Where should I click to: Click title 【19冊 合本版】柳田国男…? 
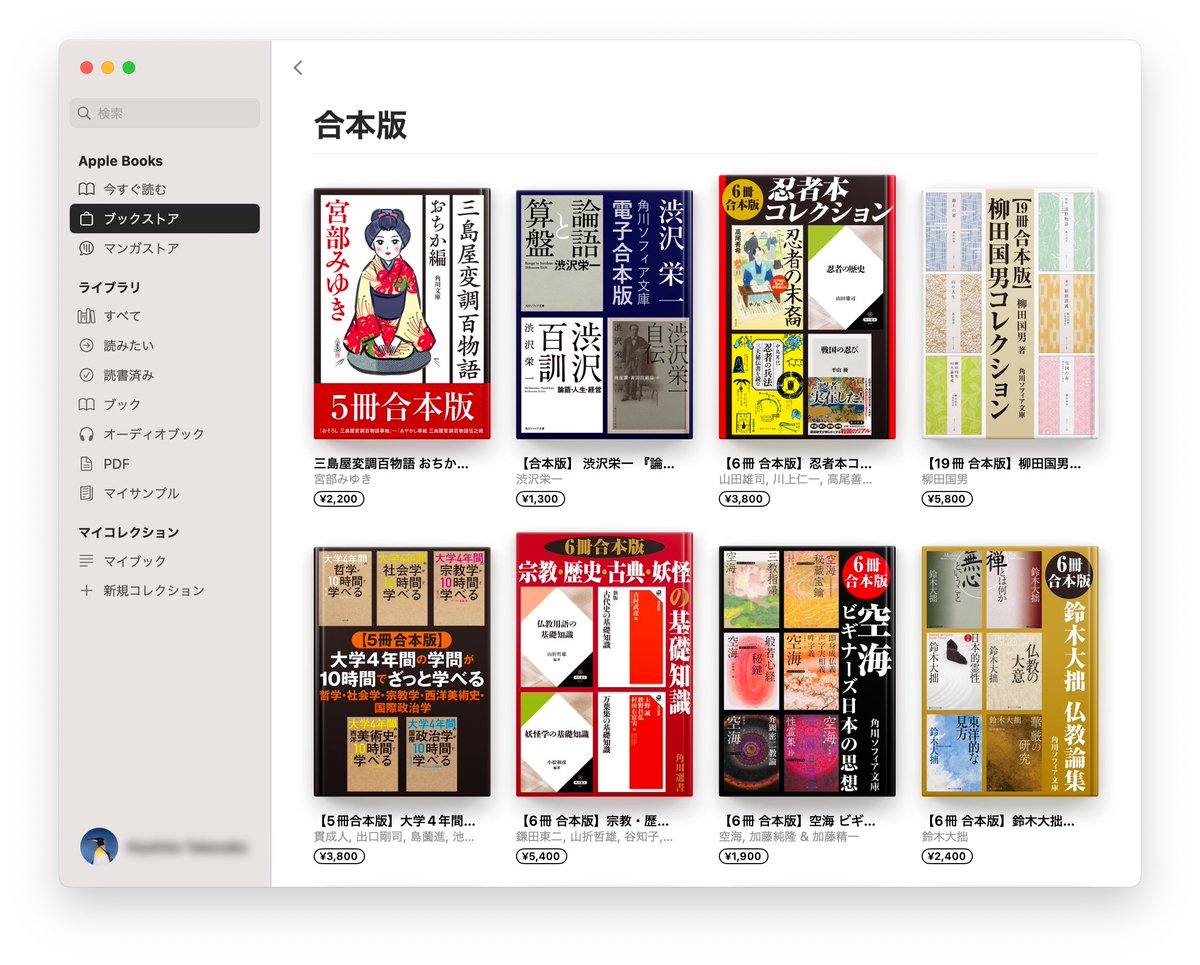pyautogui.click(x=1001, y=464)
